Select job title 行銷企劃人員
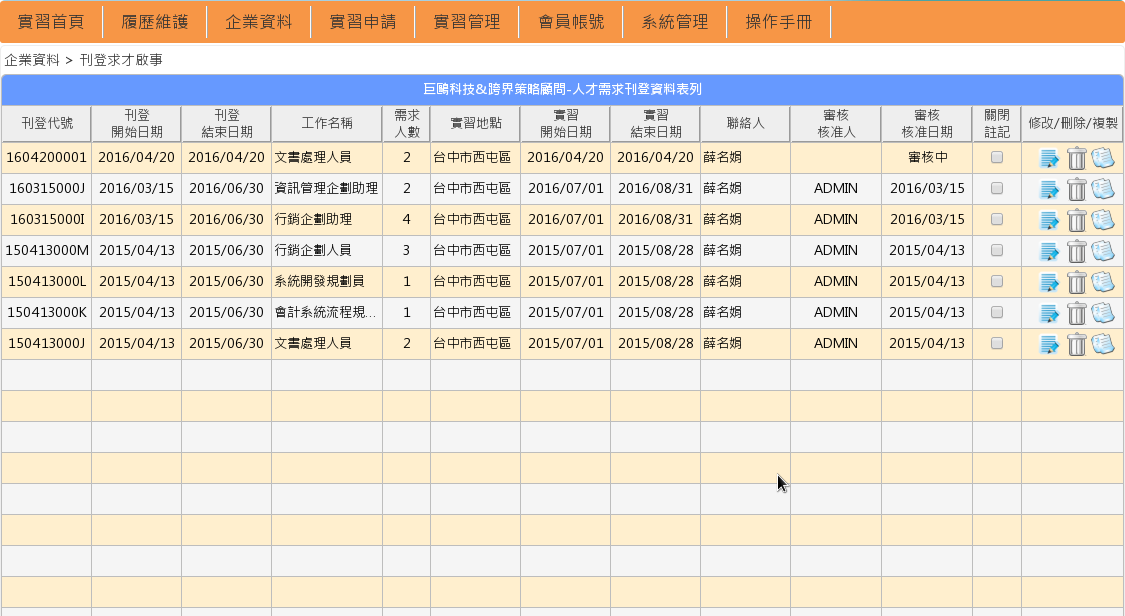 [314, 250]
